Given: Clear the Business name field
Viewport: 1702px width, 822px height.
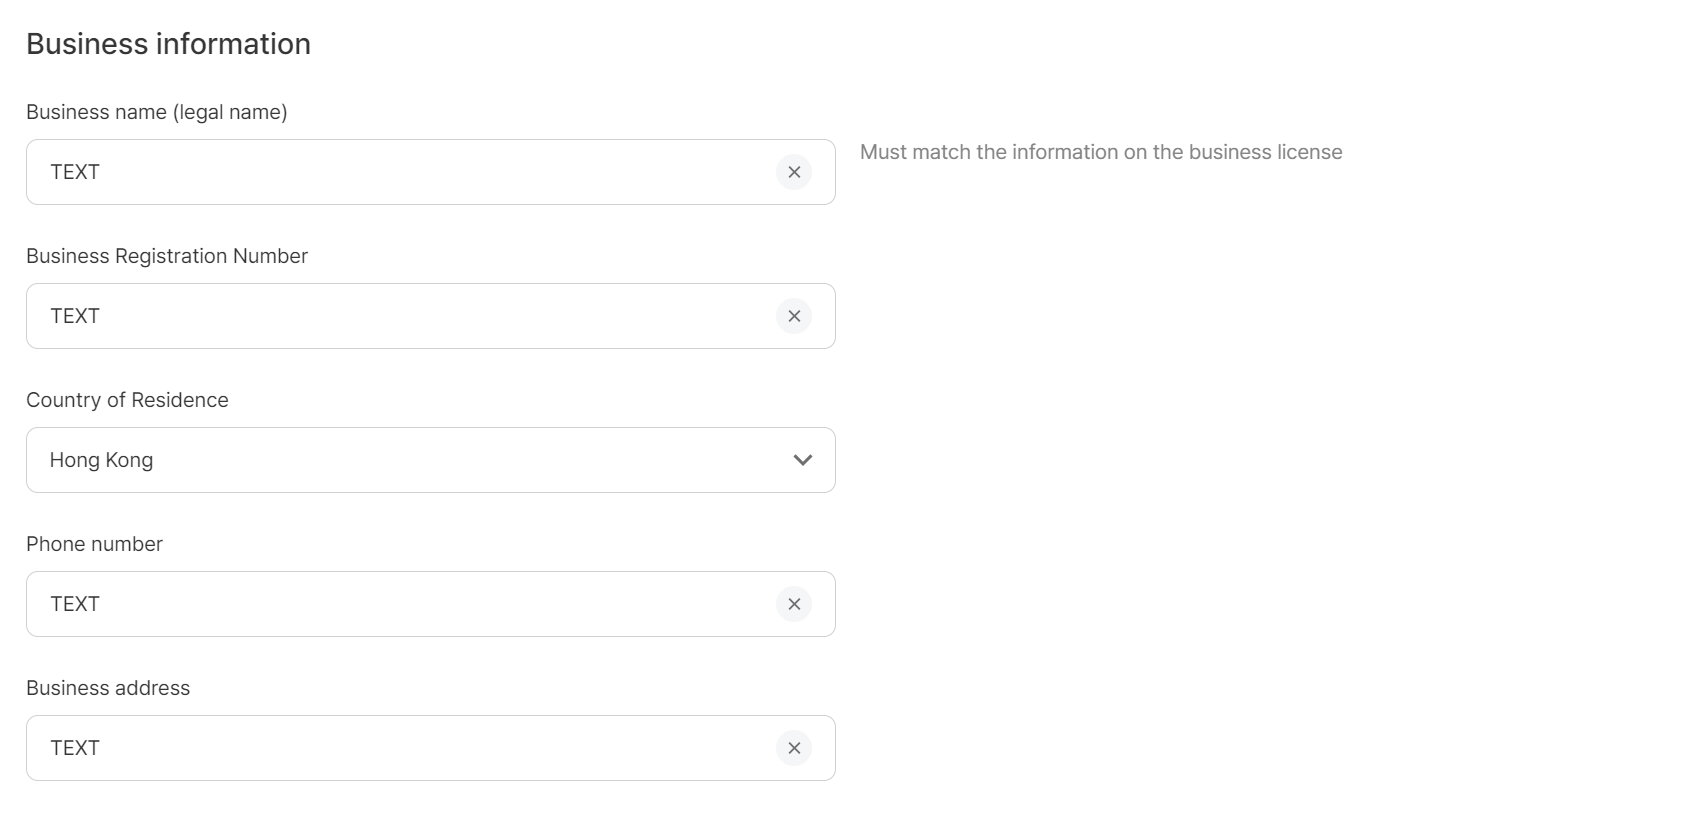Looking at the screenshot, I should click(x=794, y=172).
